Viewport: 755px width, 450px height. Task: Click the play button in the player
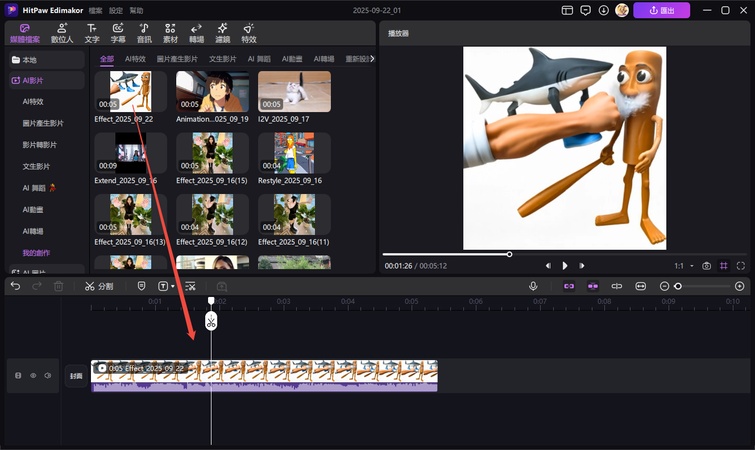[565, 266]
